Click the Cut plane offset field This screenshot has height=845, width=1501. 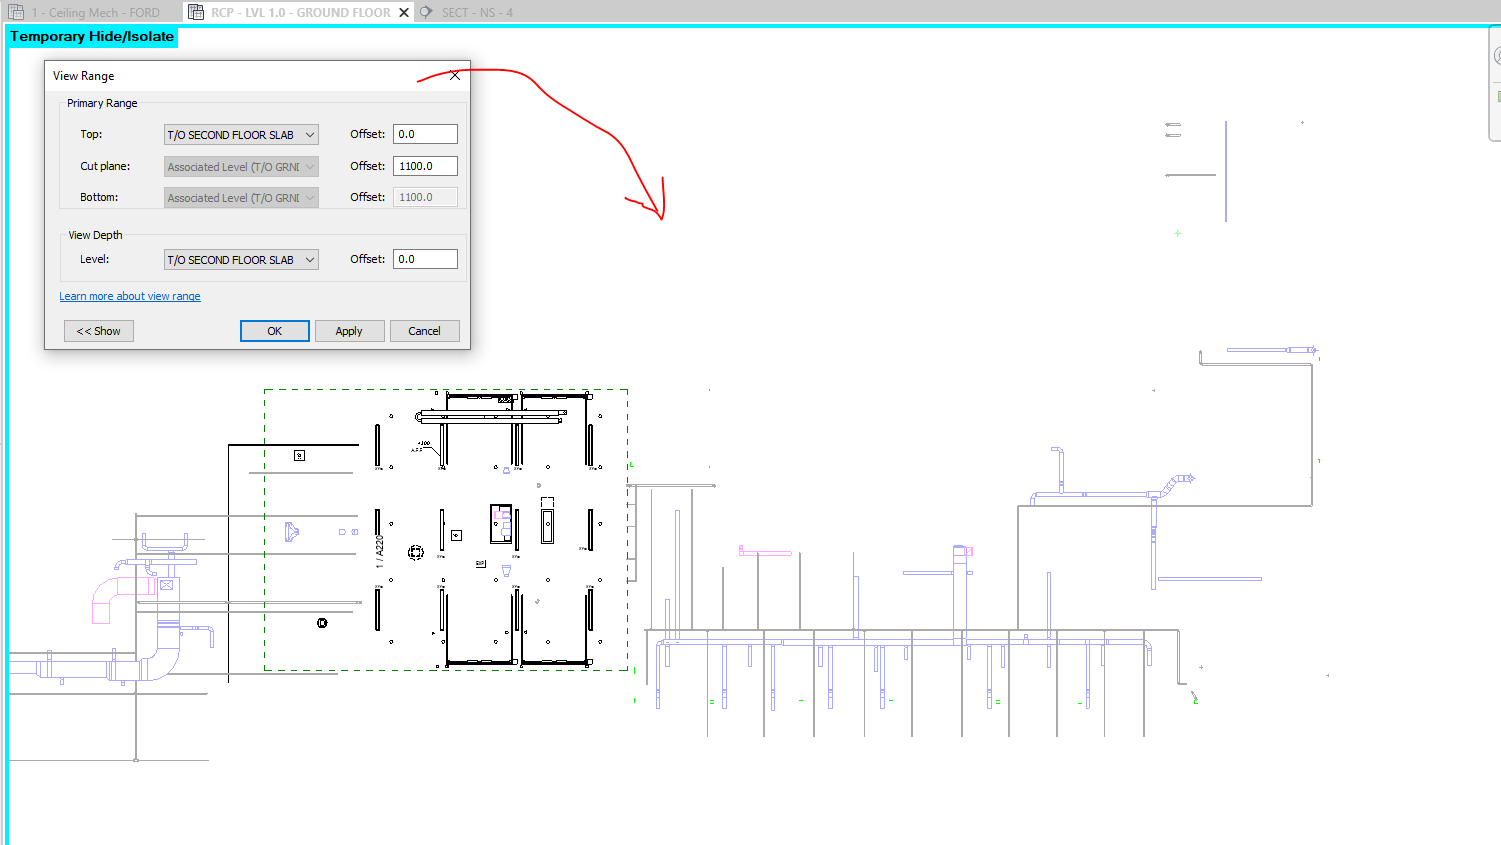pos(425,166)
